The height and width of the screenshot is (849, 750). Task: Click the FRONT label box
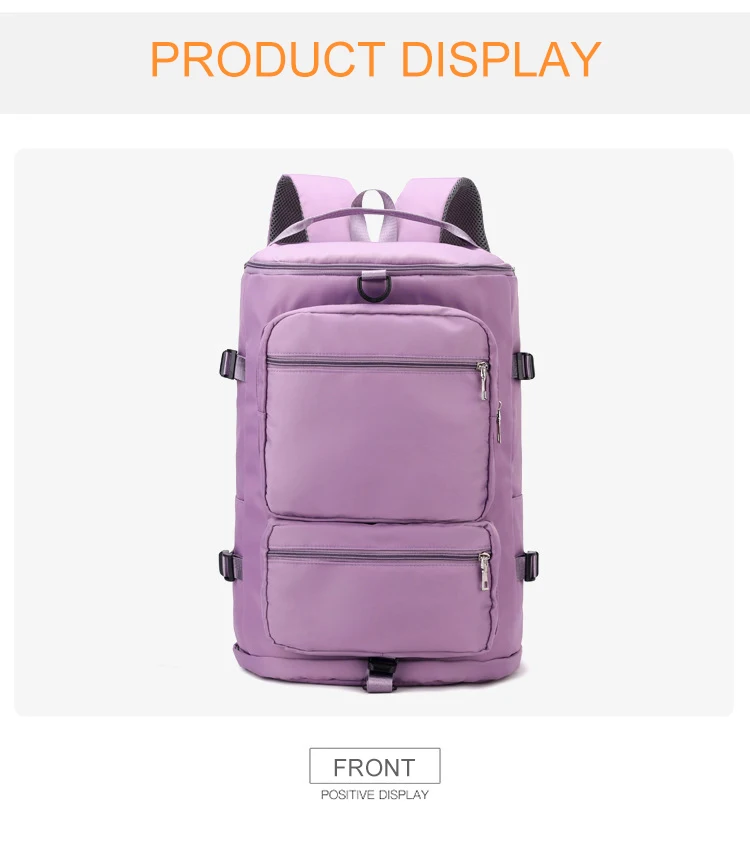coord(375,766)
